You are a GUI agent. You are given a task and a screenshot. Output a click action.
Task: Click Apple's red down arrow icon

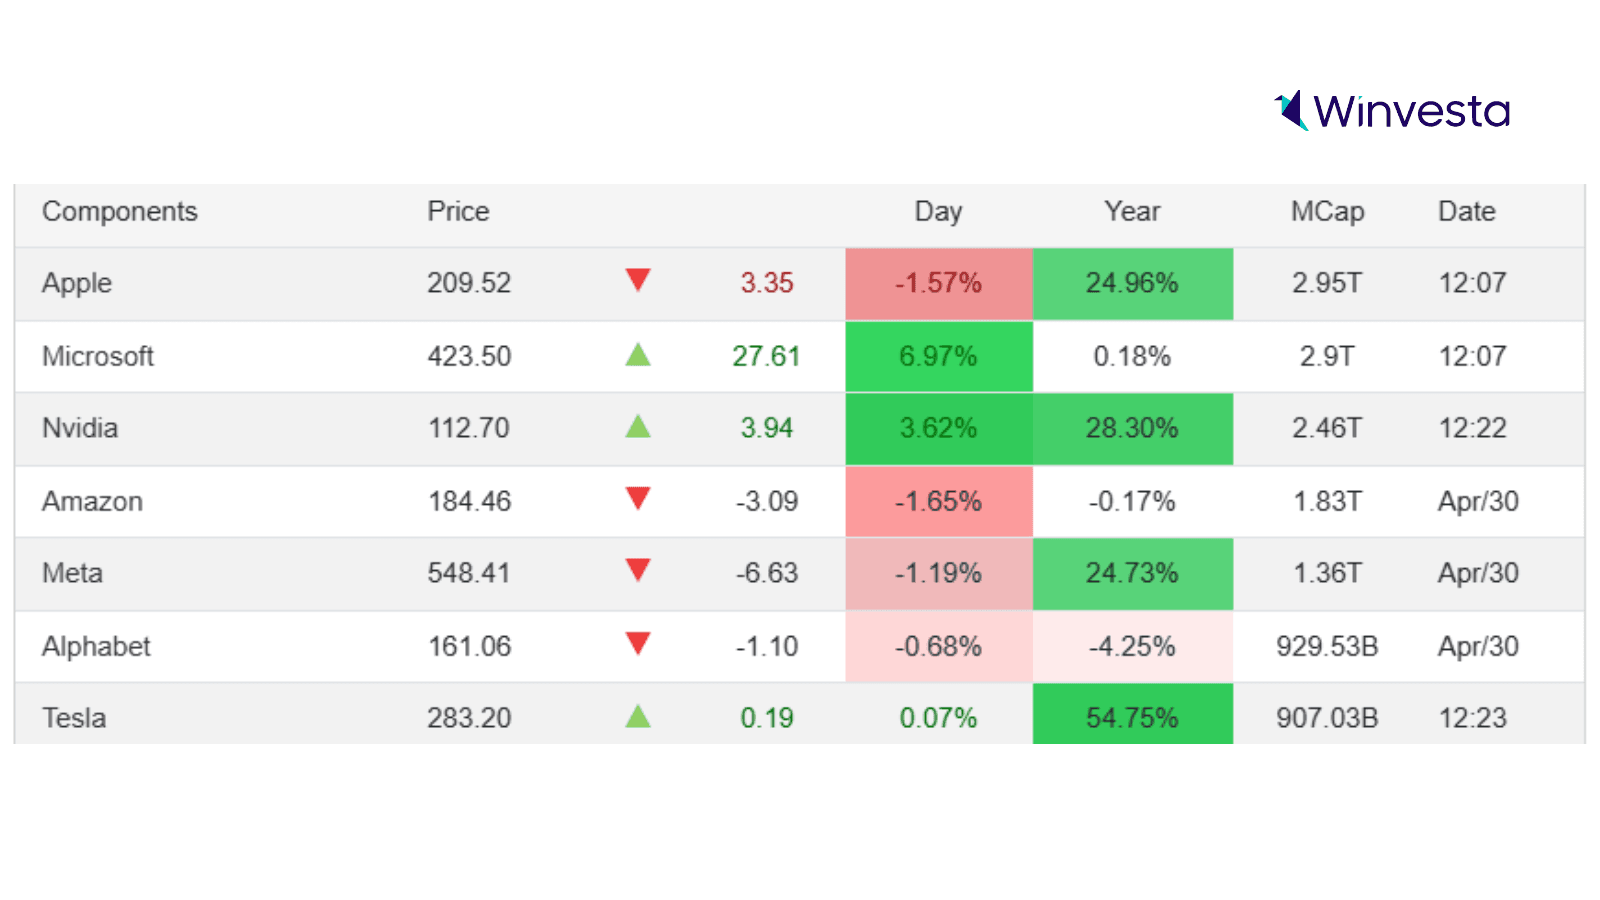coord(638,280)
